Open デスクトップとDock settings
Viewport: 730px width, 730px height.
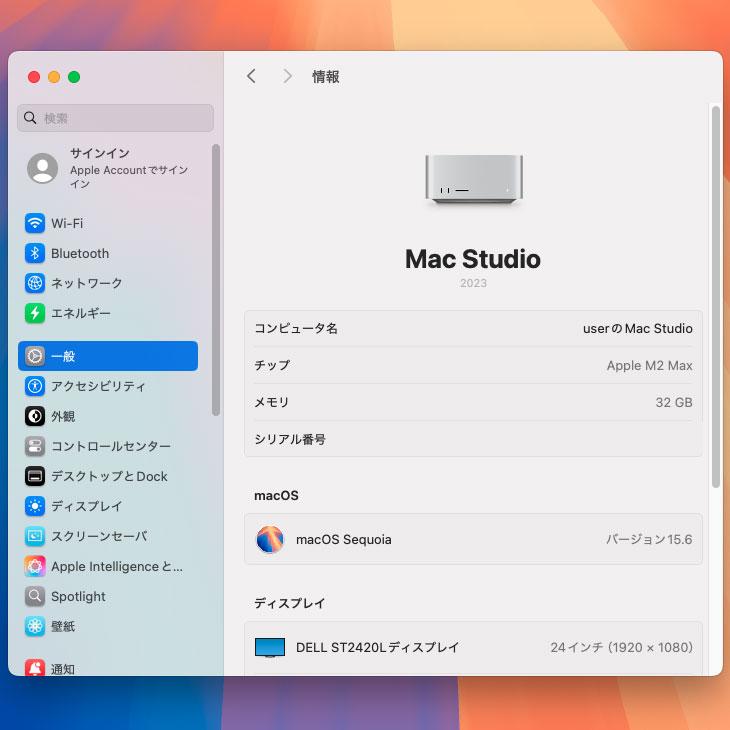coord(109,476)
